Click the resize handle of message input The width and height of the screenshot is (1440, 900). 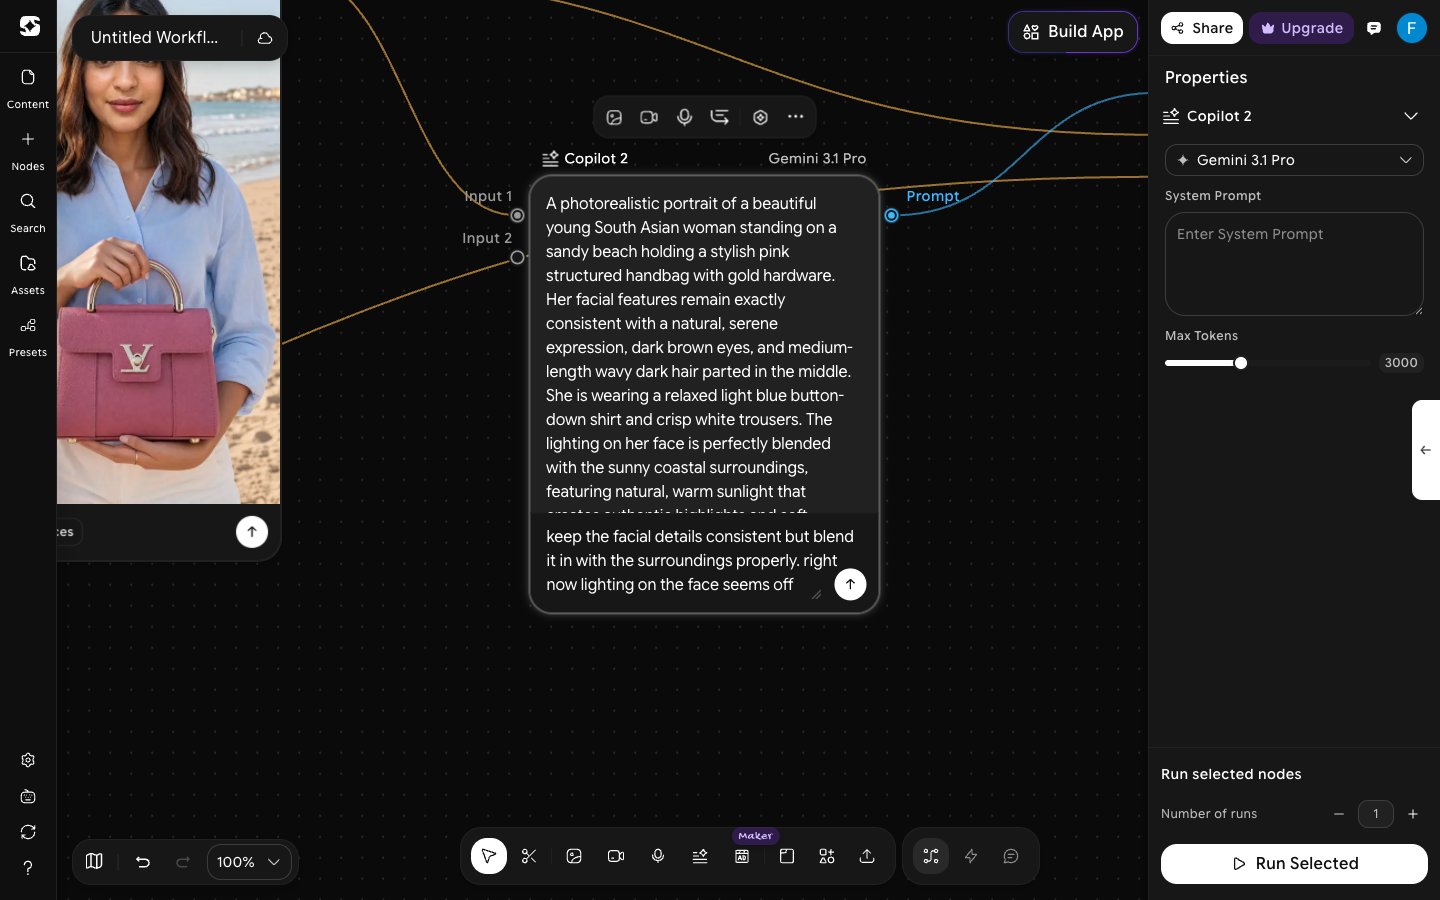tap(816, 594)
